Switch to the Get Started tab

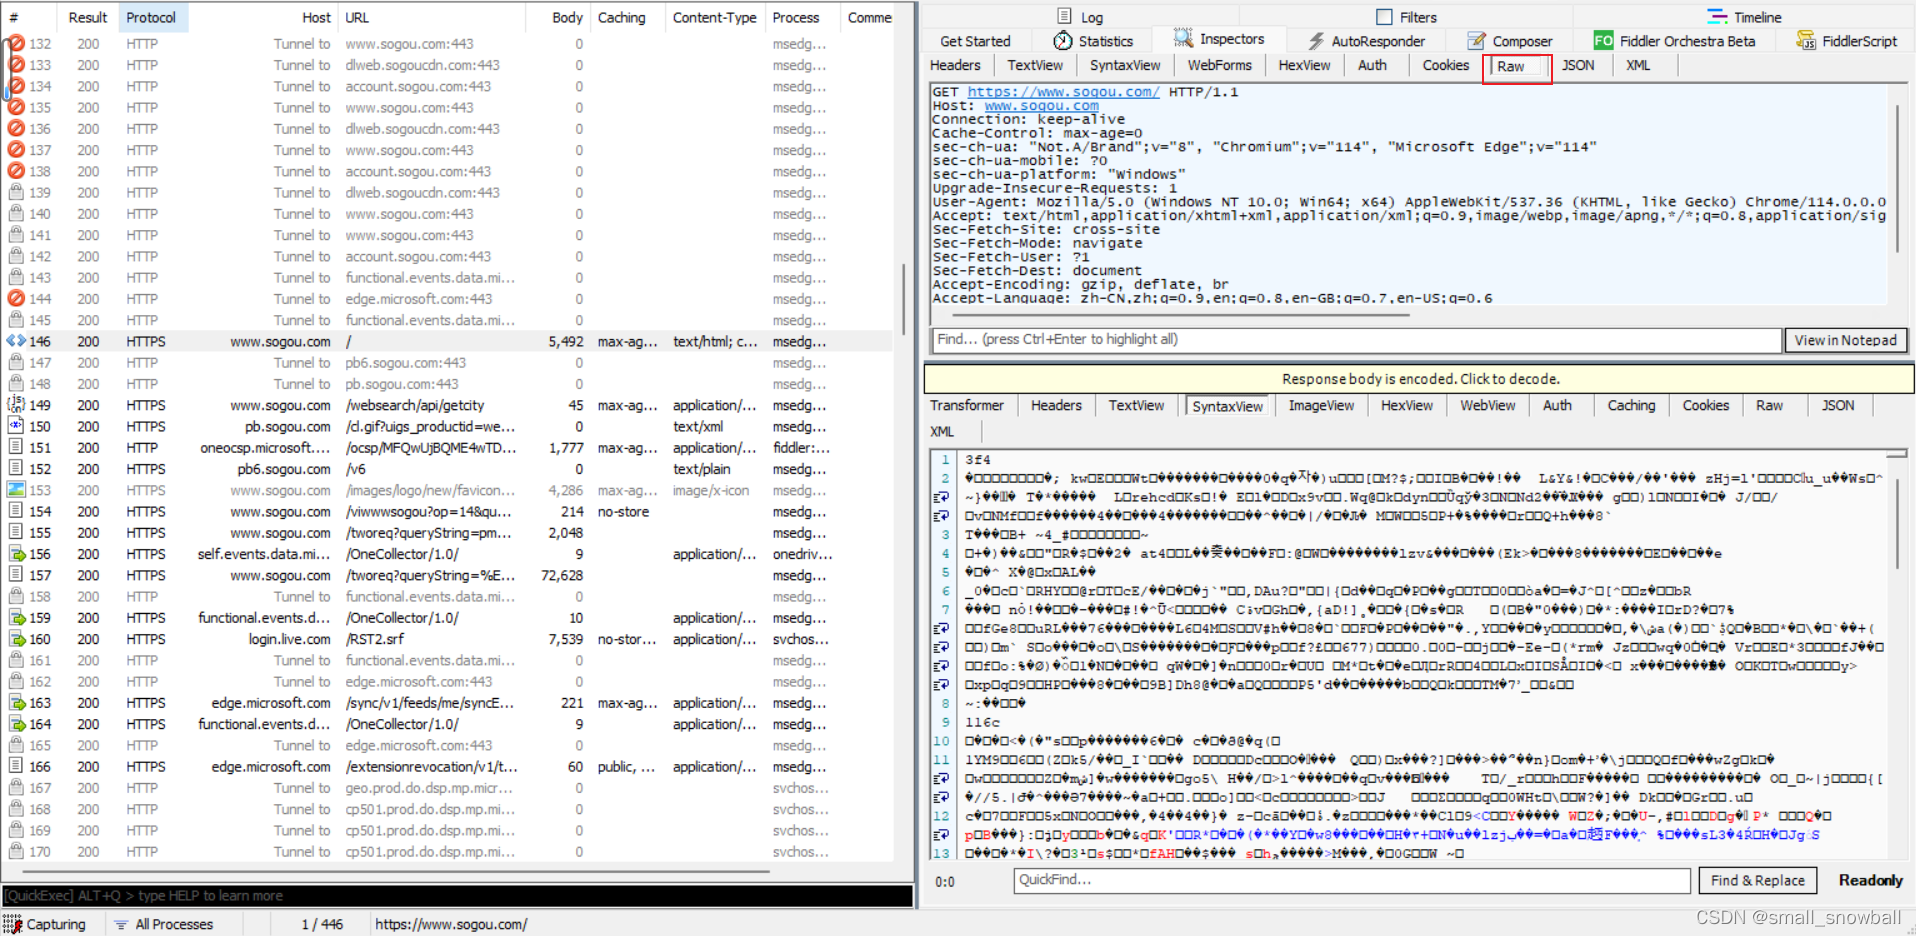coord(975,41)
